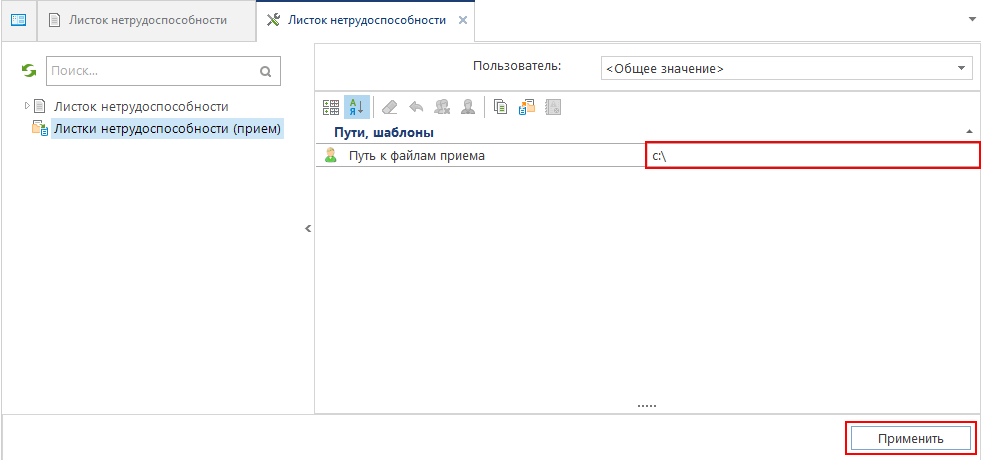
Task: Click the green refresh icon beside search
Action: tap(29, 71)
